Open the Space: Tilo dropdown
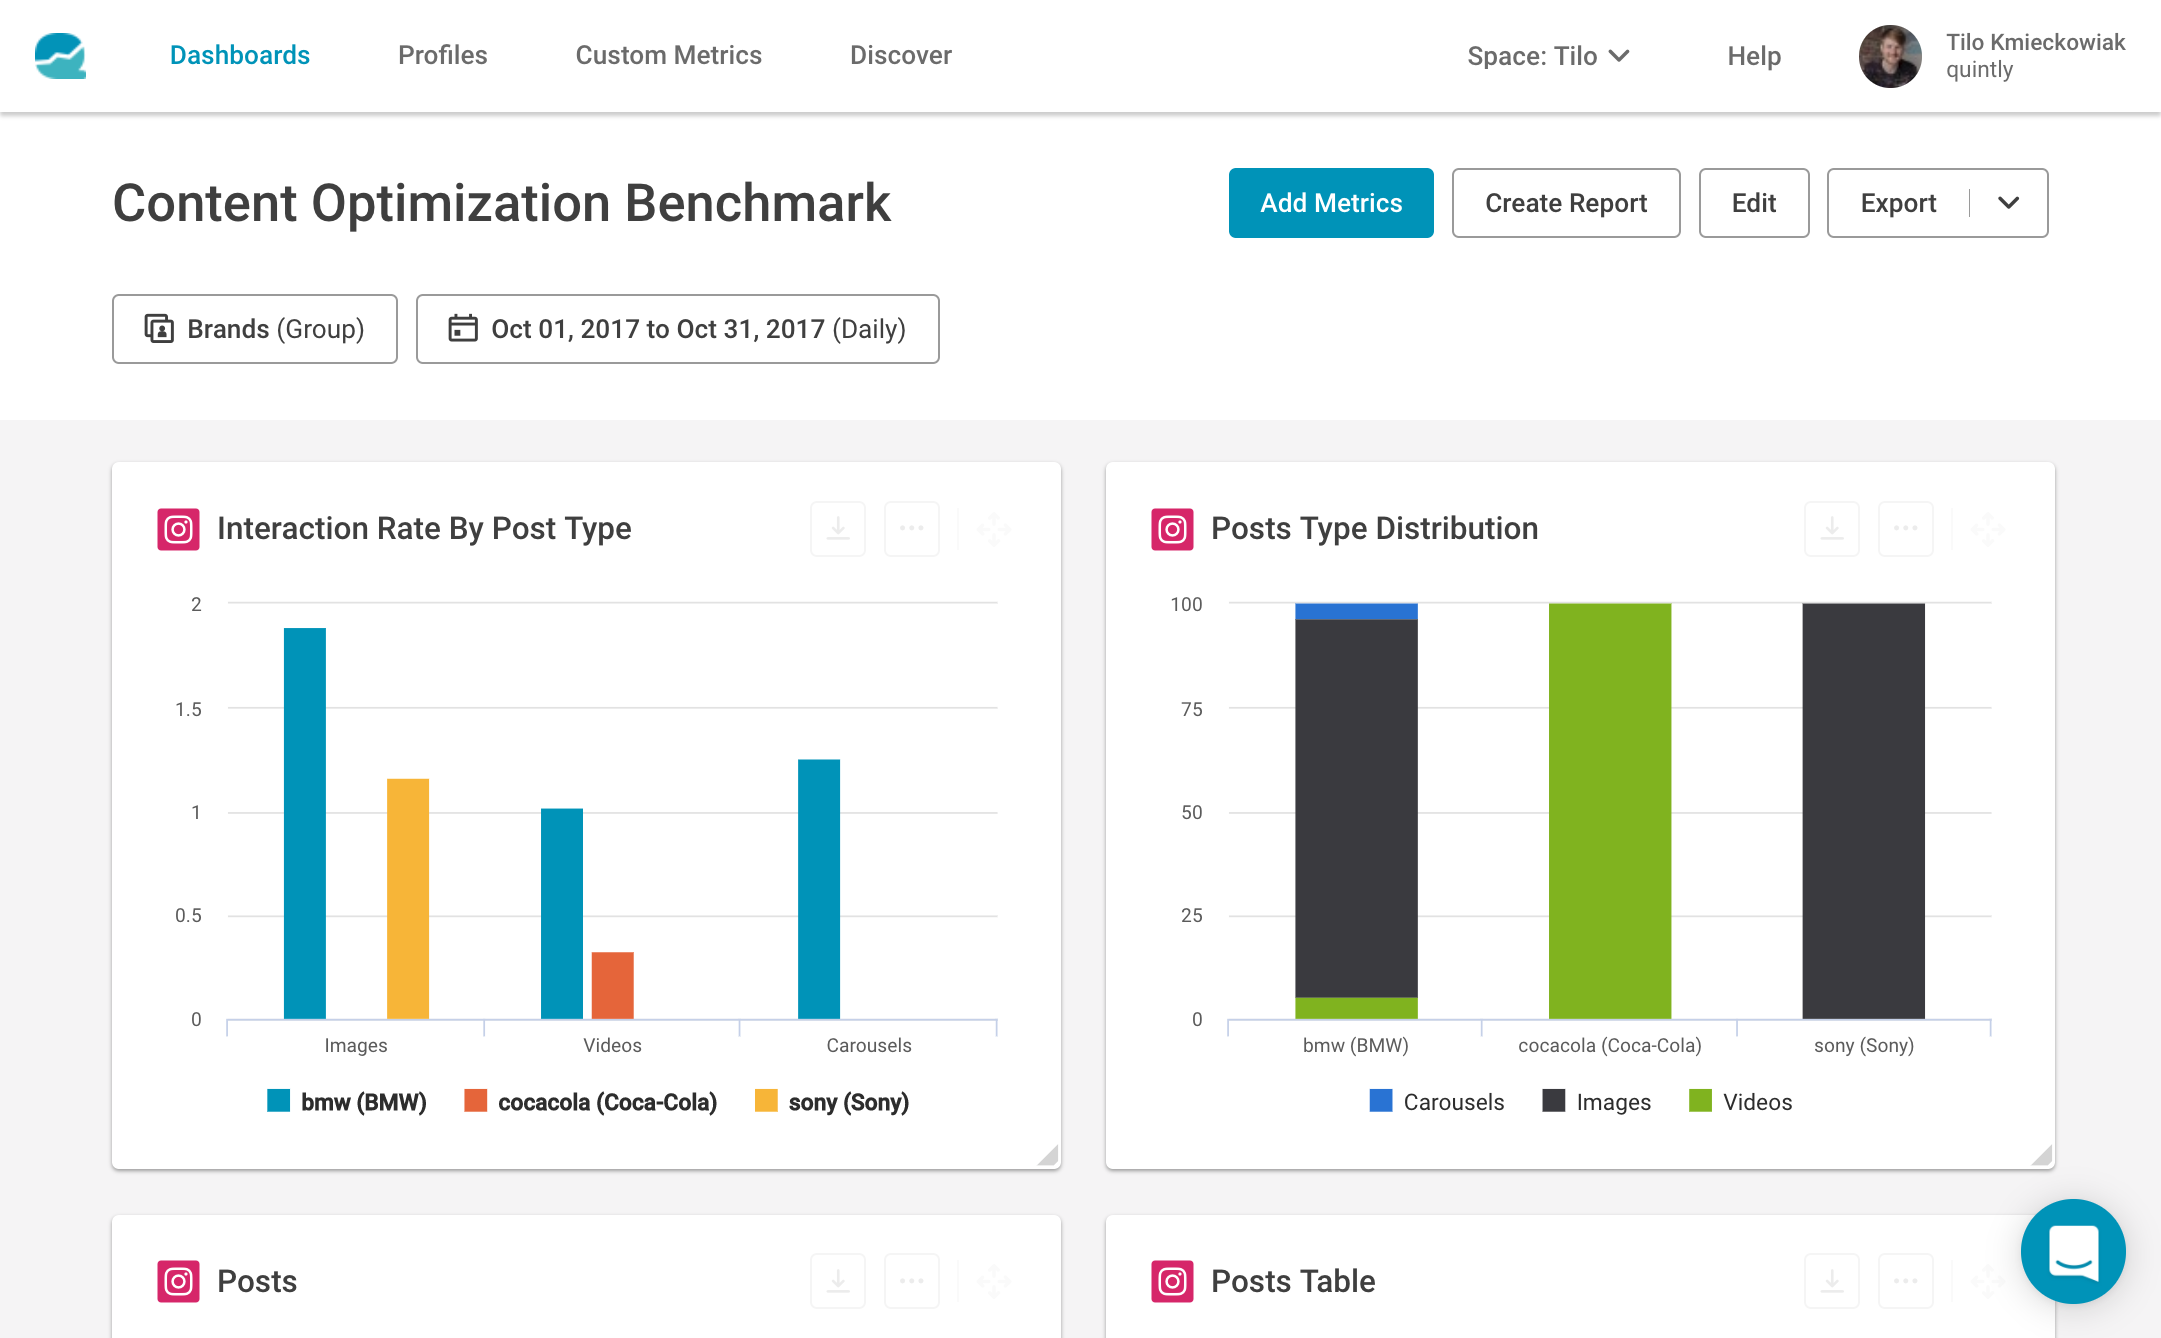The width and height of the screenshot is (2161, 1338). click(1547, 56)
